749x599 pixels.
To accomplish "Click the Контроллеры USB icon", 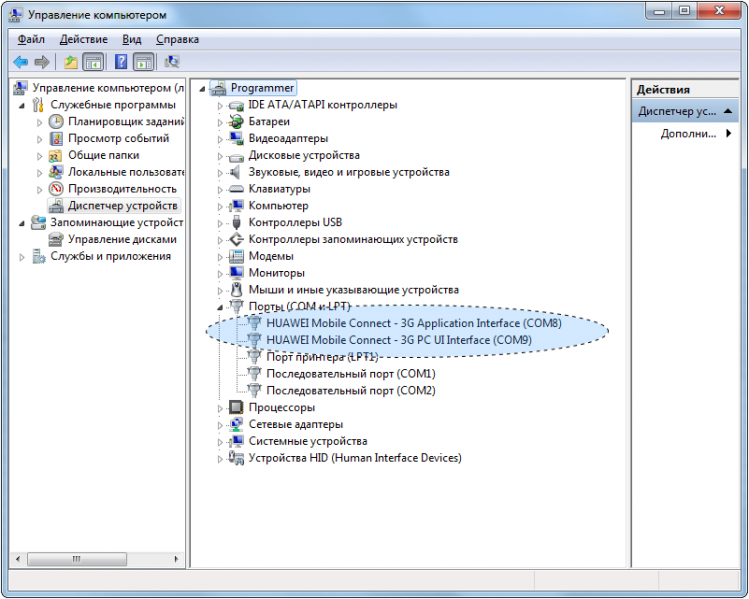I will click(x=236, y=223).
